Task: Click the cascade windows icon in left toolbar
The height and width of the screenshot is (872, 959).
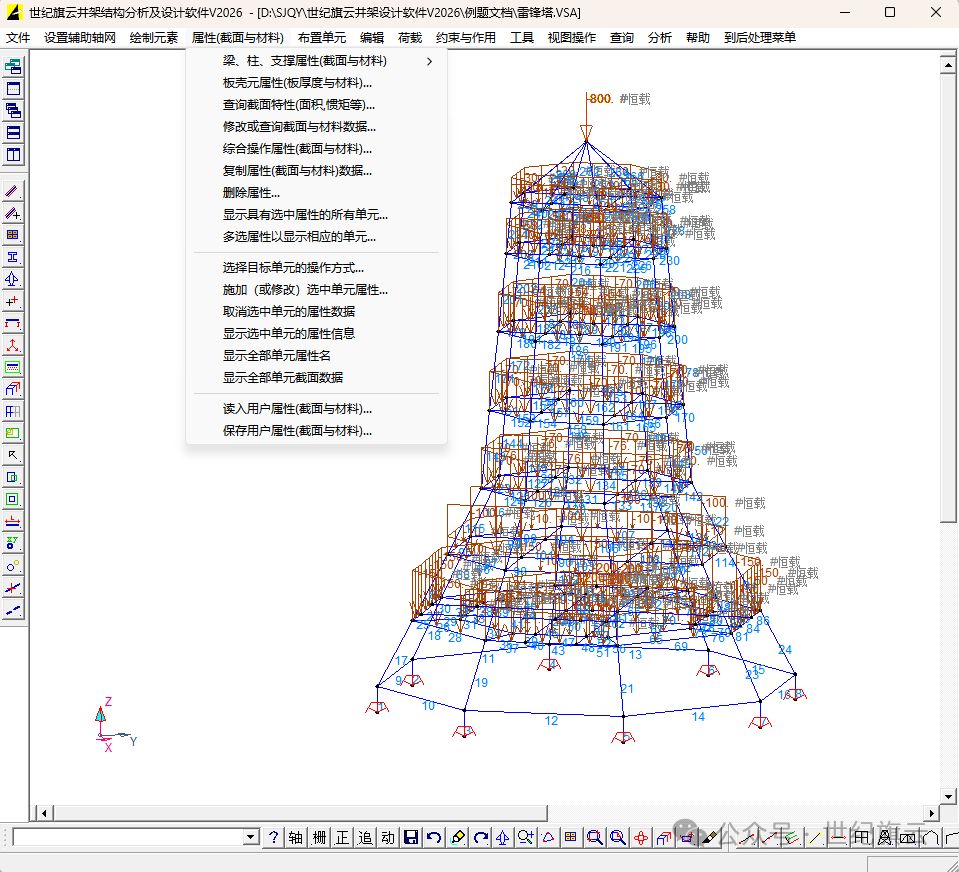Action: click(13, 111)
